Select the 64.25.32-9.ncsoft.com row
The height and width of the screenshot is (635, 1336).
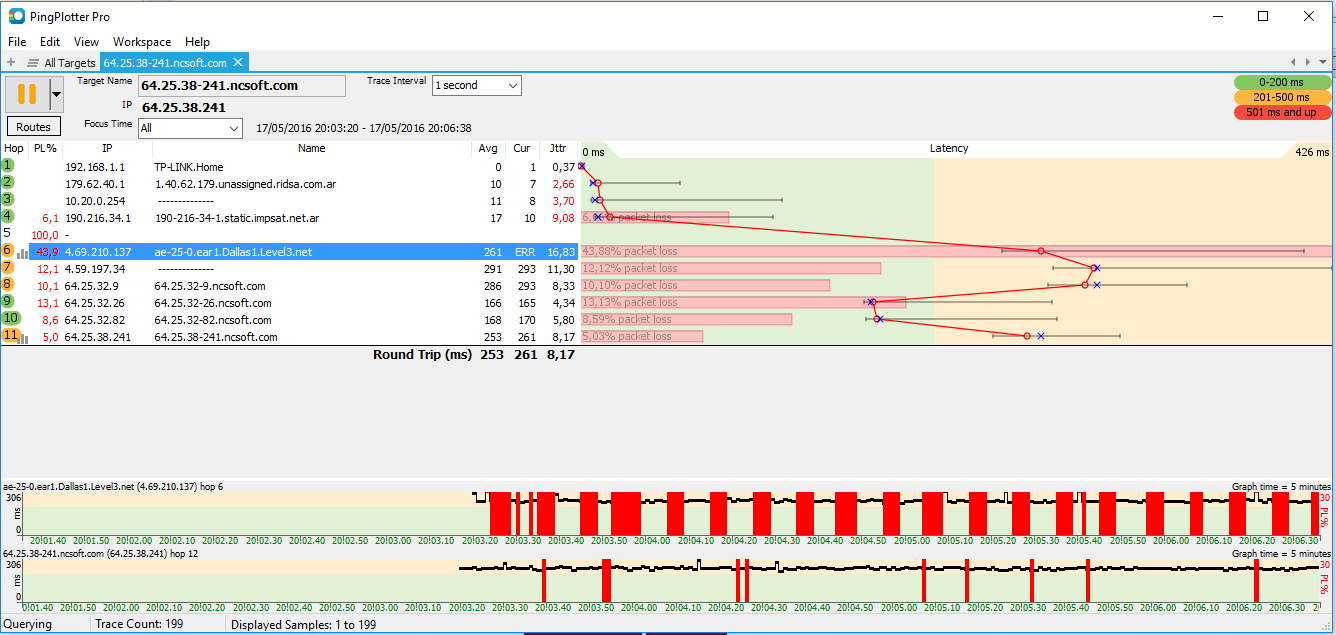(290, 286)
